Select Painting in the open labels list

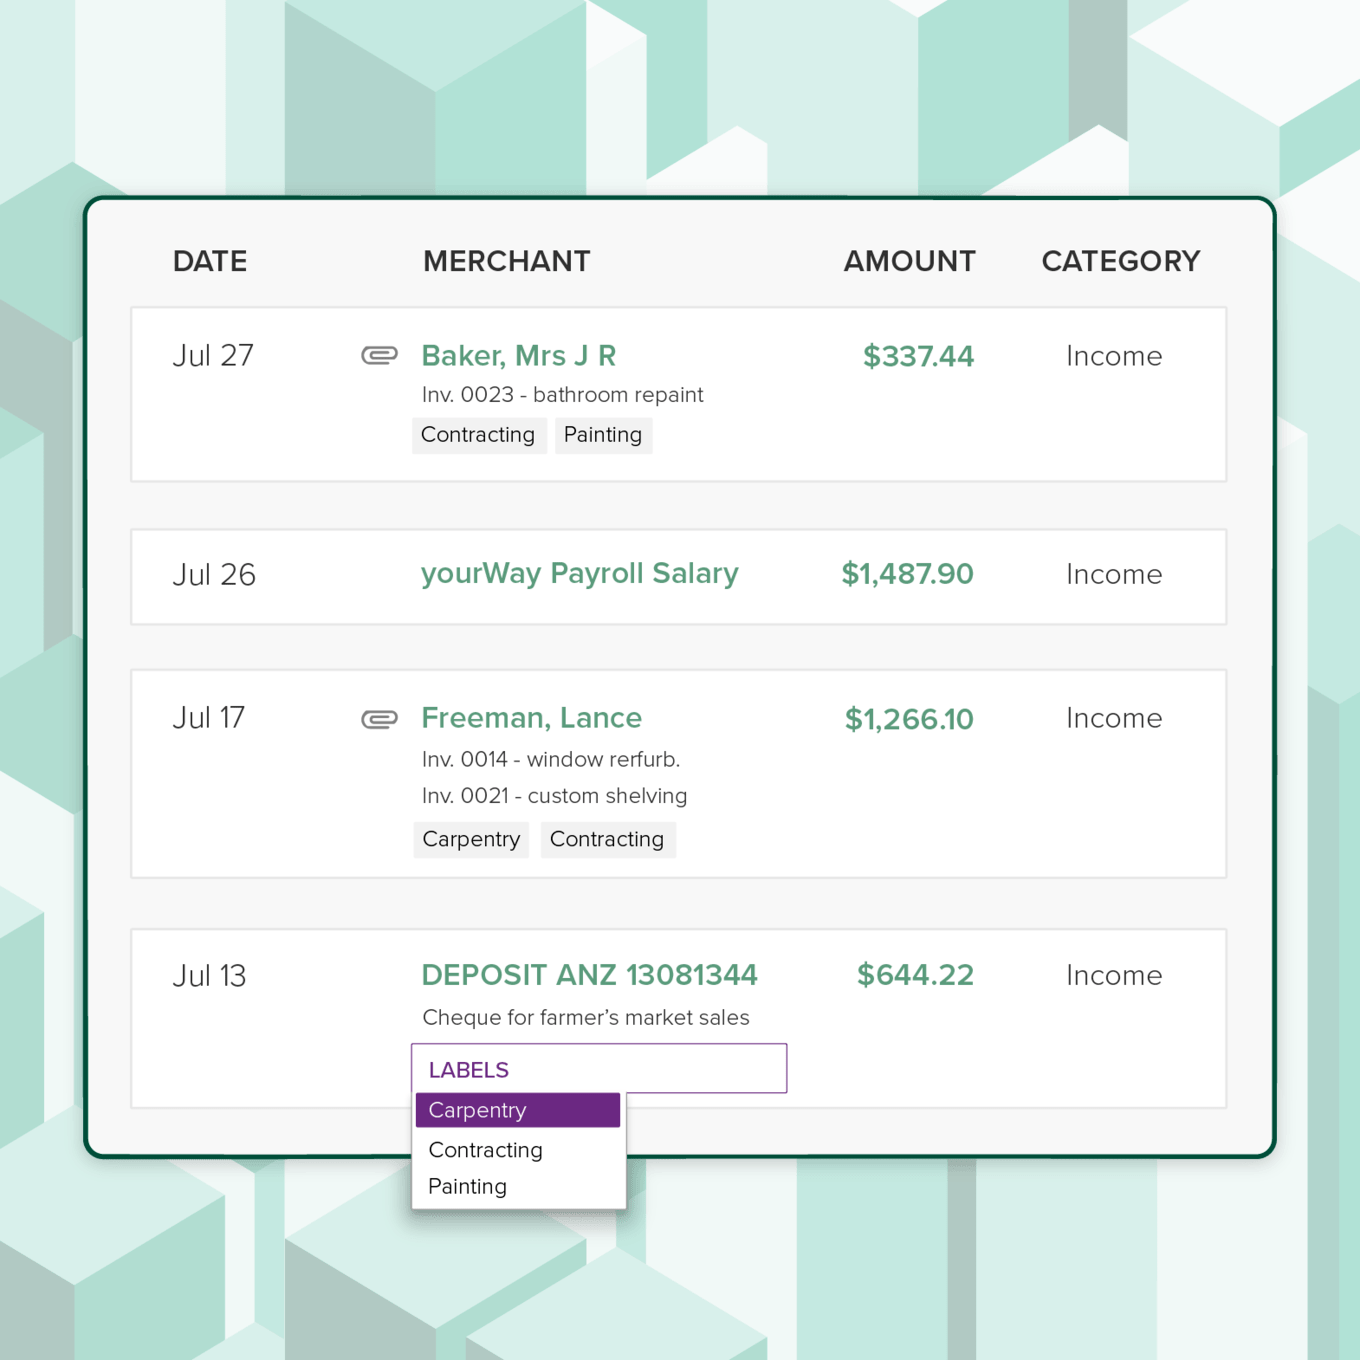click(466, 1186)
